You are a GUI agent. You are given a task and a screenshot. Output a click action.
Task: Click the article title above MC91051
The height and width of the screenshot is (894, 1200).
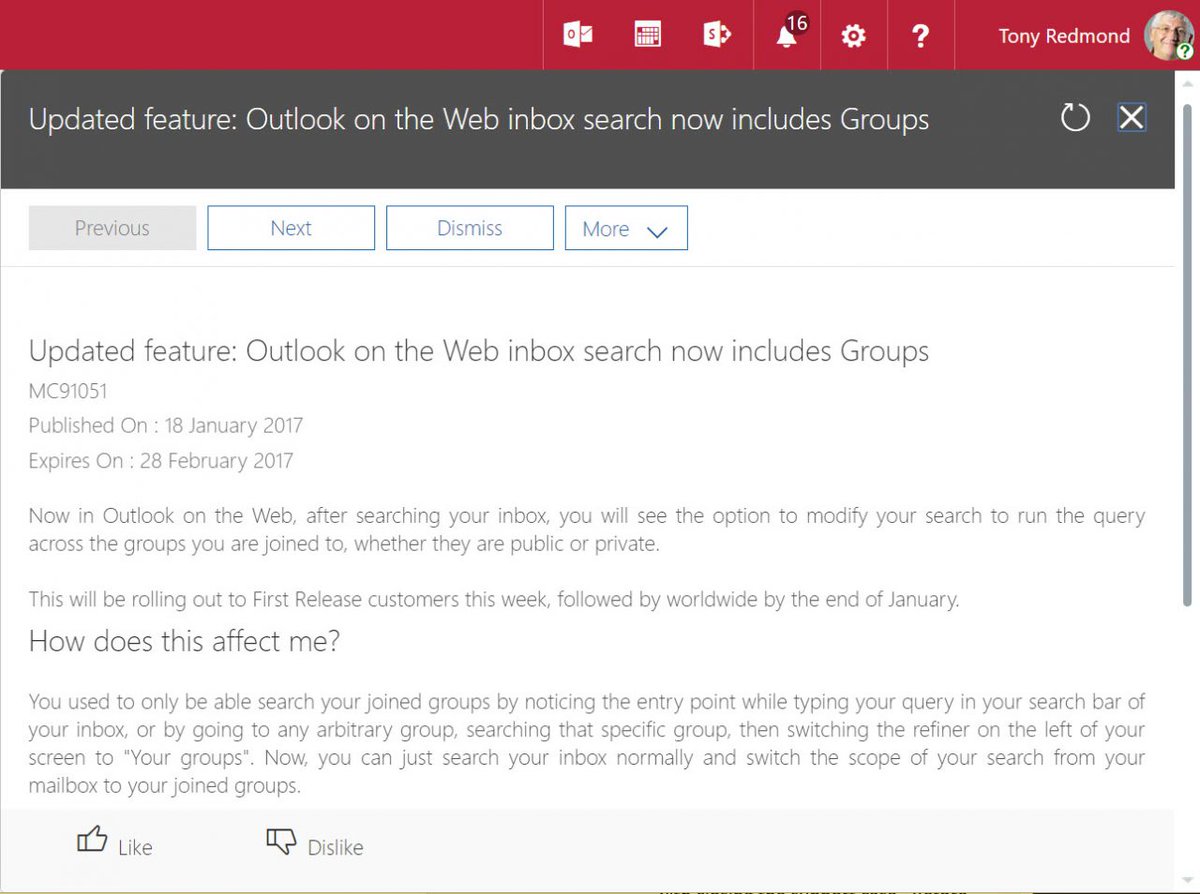[479, 351]
